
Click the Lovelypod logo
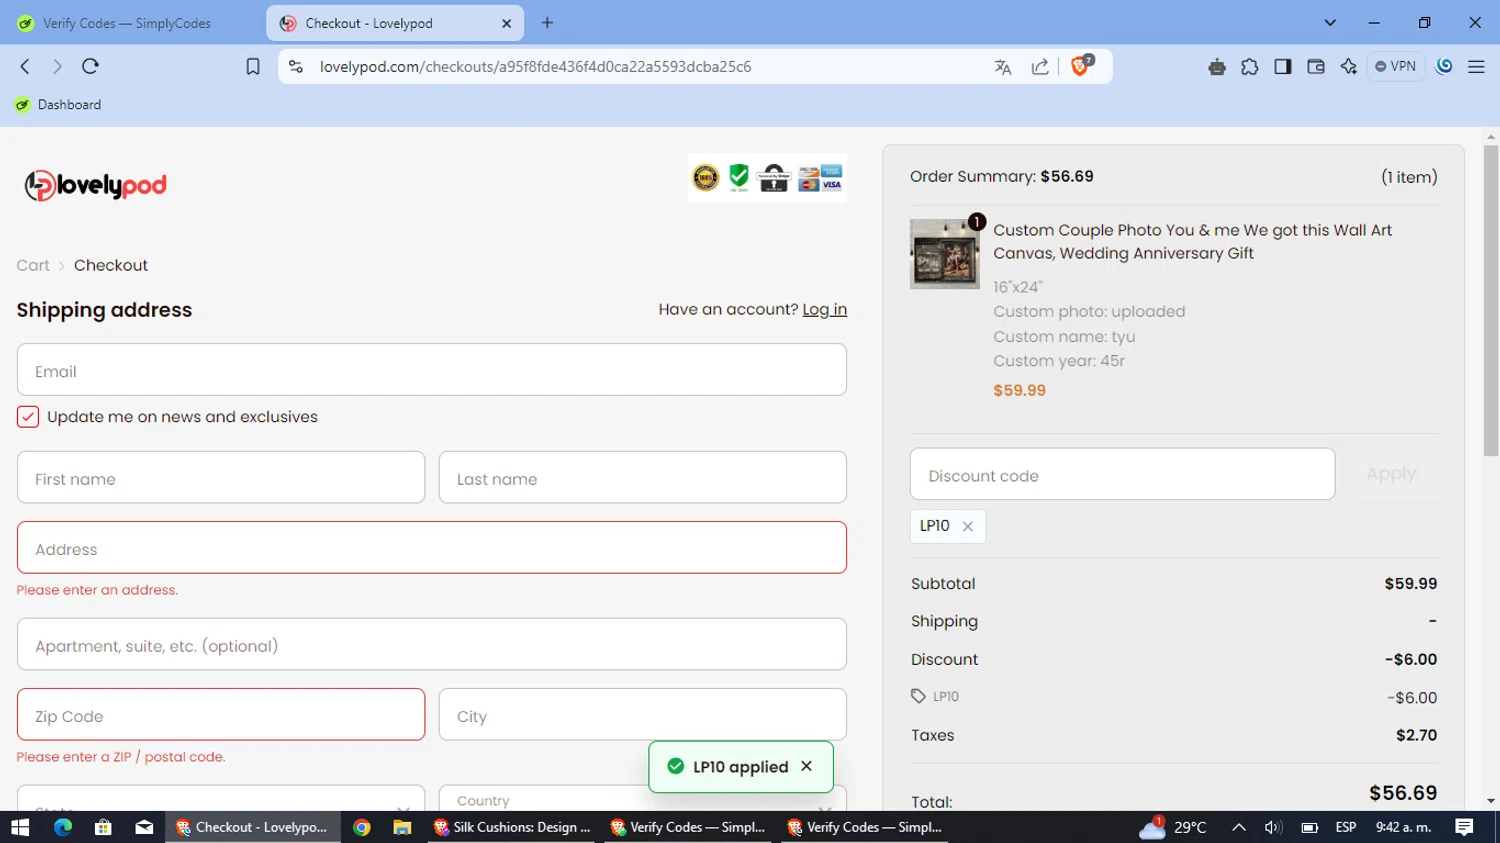96,185
